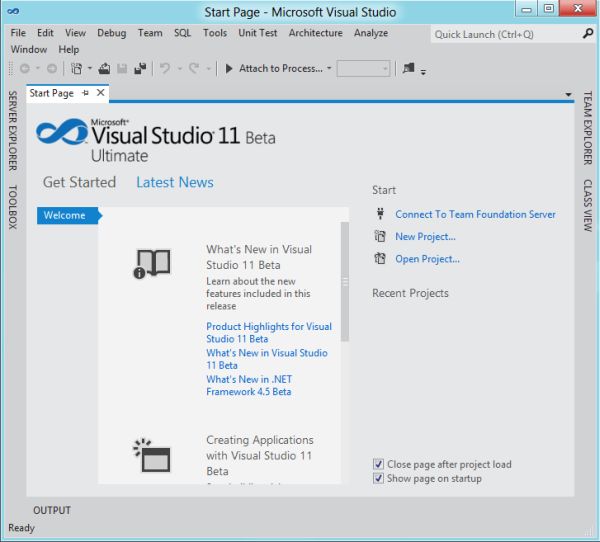Click the plug icon beside Connect To Team Foundation Server
600x542 pixels.
click(380, 214)
